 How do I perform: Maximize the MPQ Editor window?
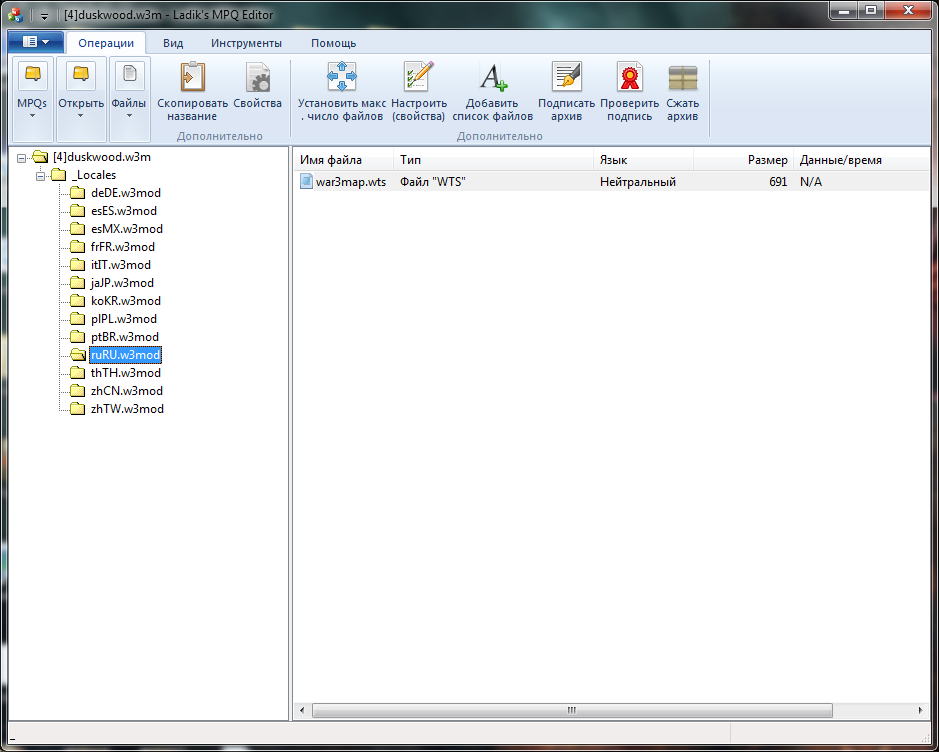(x=871, y=10)
